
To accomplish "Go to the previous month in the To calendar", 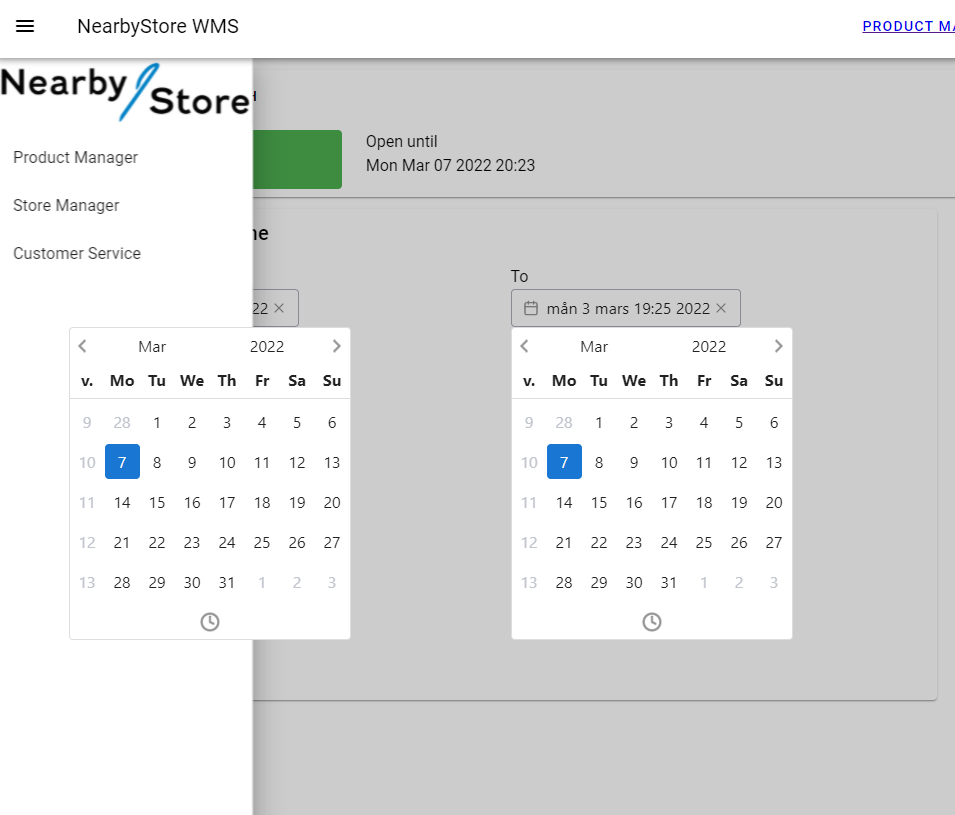I will pos(524,346).
